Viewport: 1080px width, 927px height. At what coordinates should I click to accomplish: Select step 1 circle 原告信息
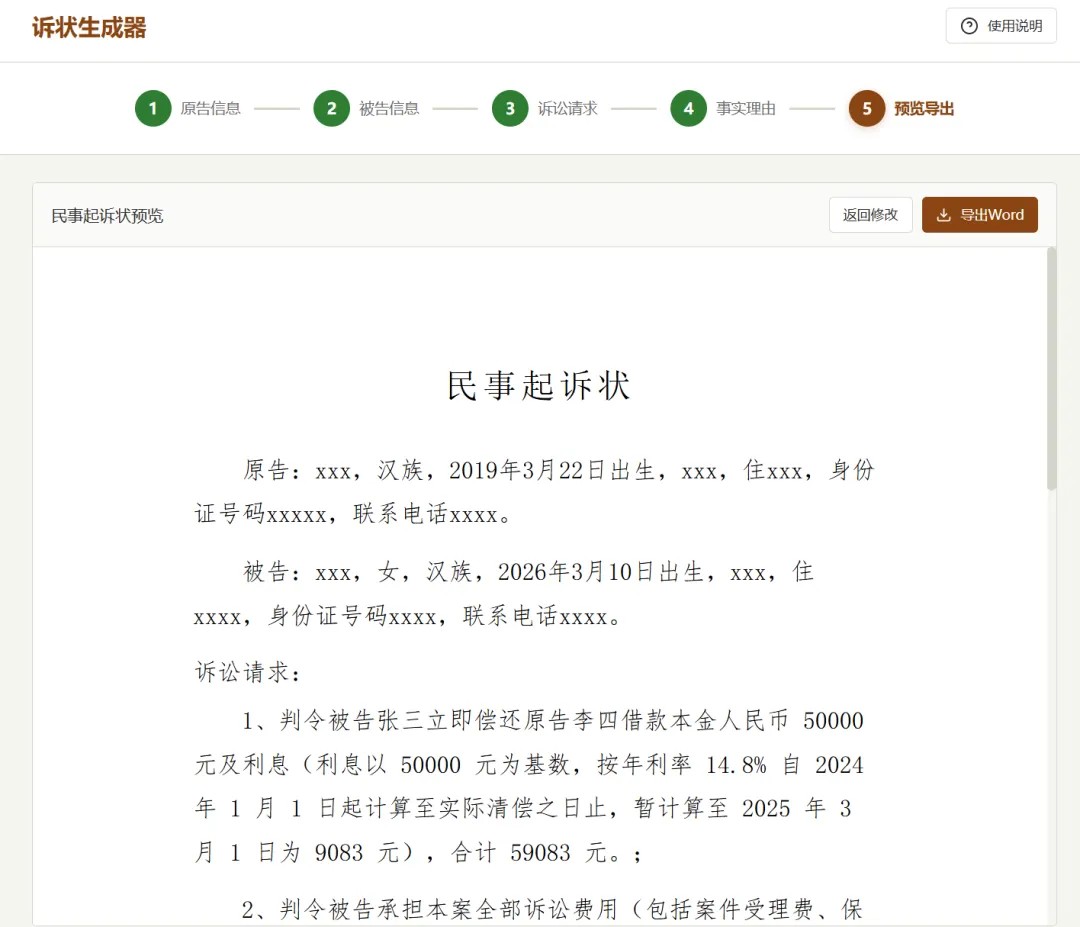153,108
